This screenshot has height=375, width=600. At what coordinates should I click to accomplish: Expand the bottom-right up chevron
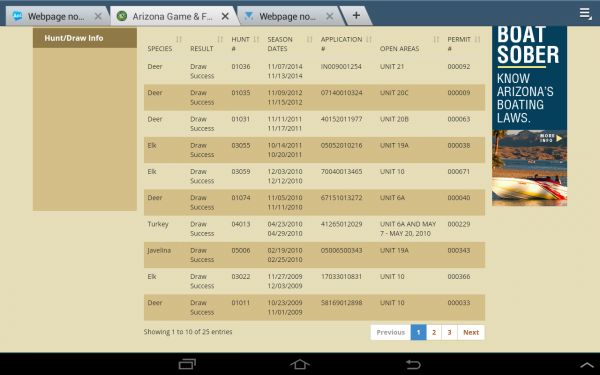coord(587,365)
